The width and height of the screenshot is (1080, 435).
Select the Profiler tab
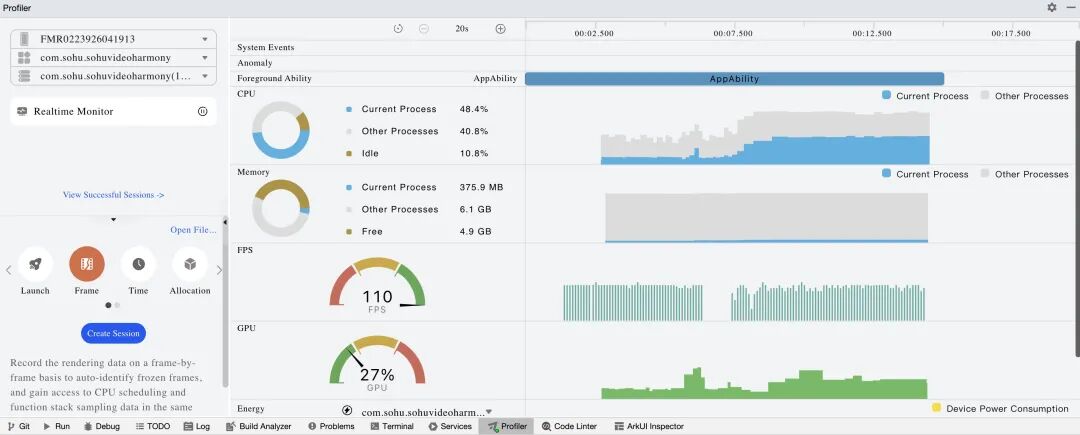(x=507, y=426)
